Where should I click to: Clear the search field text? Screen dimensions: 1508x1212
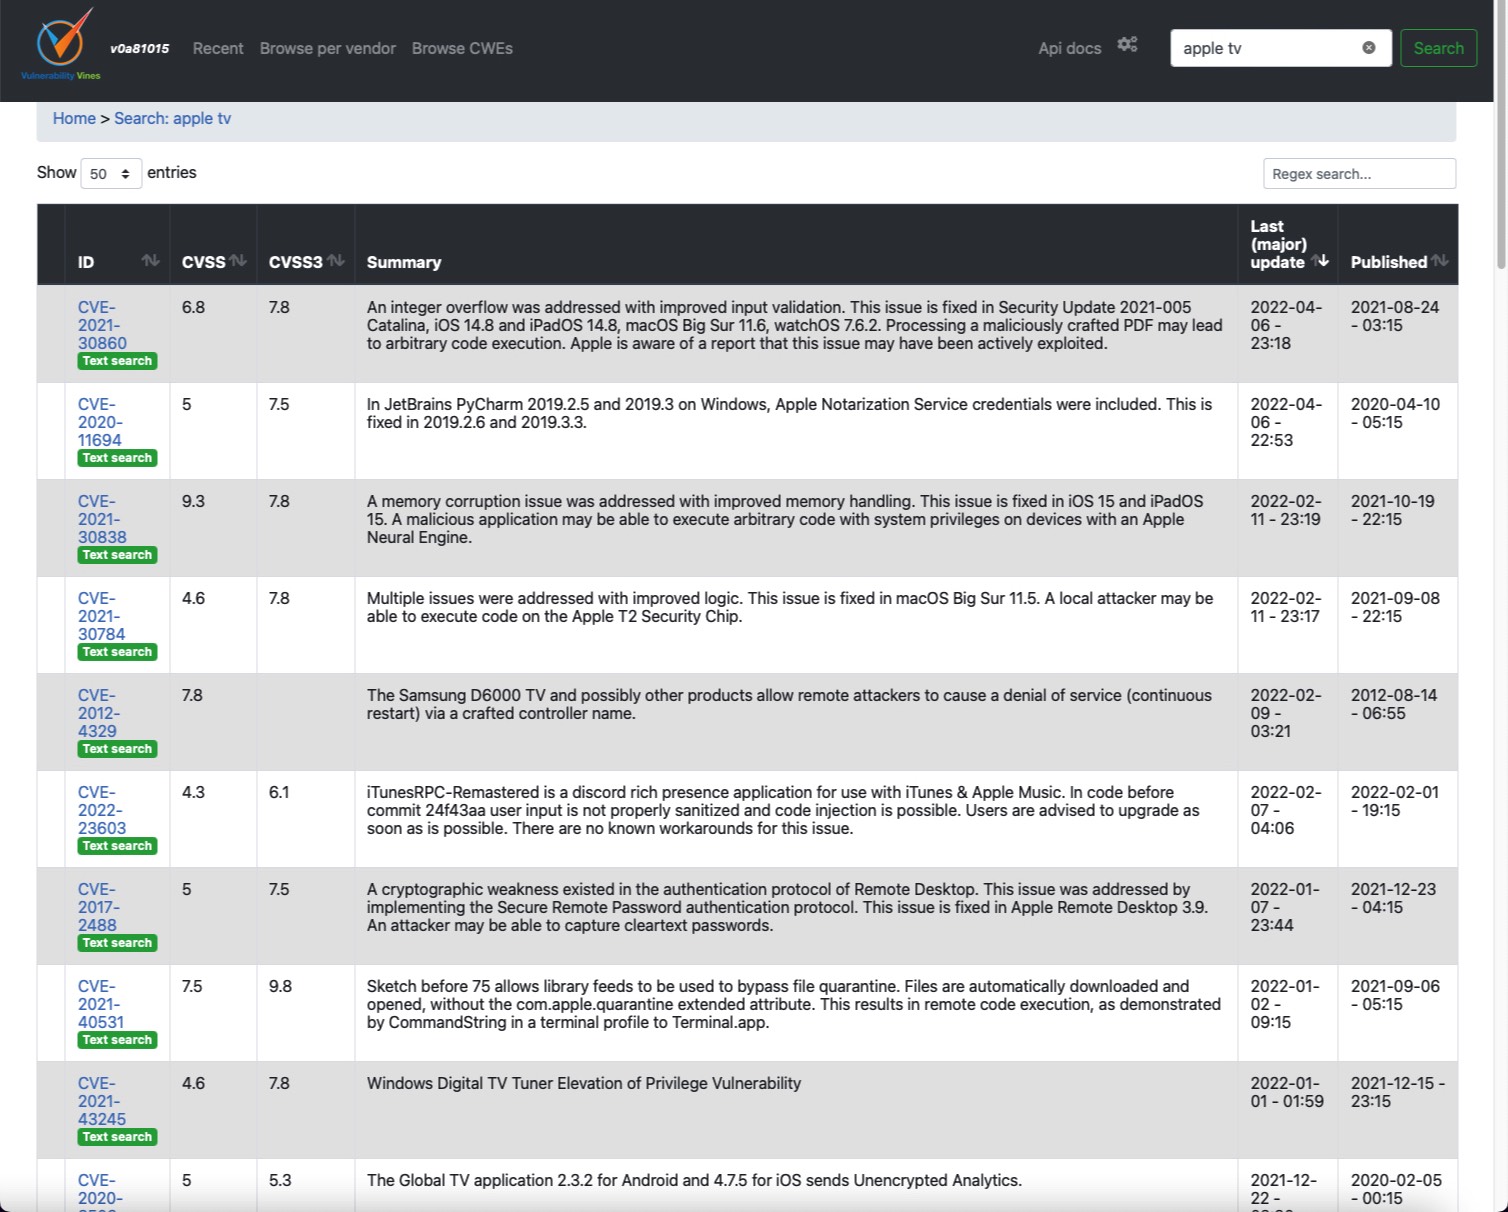point(1368,48)
